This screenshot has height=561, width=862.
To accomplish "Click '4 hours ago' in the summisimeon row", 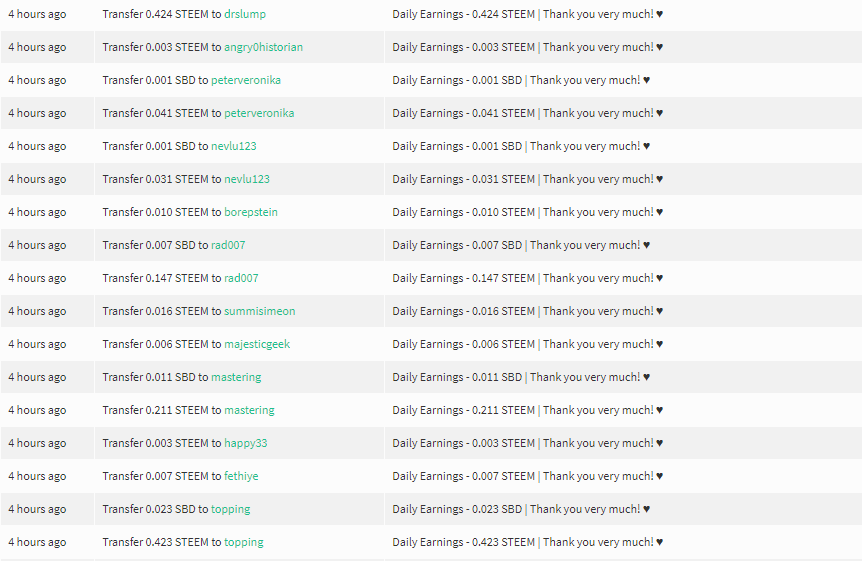I will click(x=37, y=311).
